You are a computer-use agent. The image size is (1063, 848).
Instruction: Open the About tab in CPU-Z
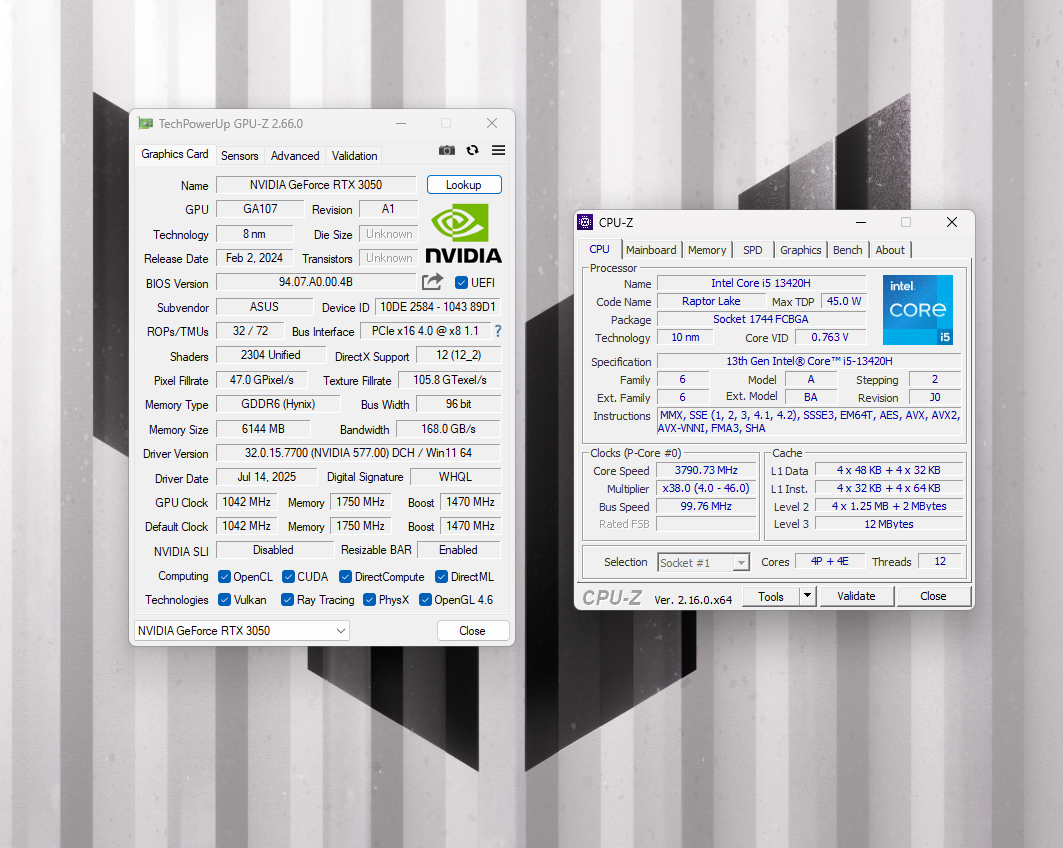889,249
